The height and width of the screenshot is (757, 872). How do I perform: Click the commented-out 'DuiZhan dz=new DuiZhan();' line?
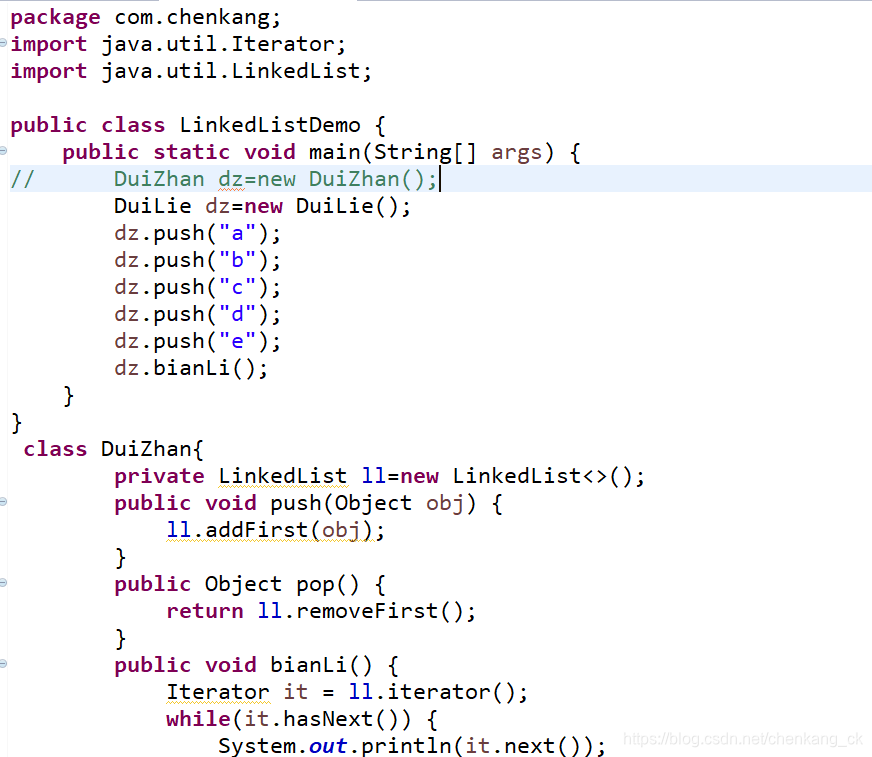[224, 180]
